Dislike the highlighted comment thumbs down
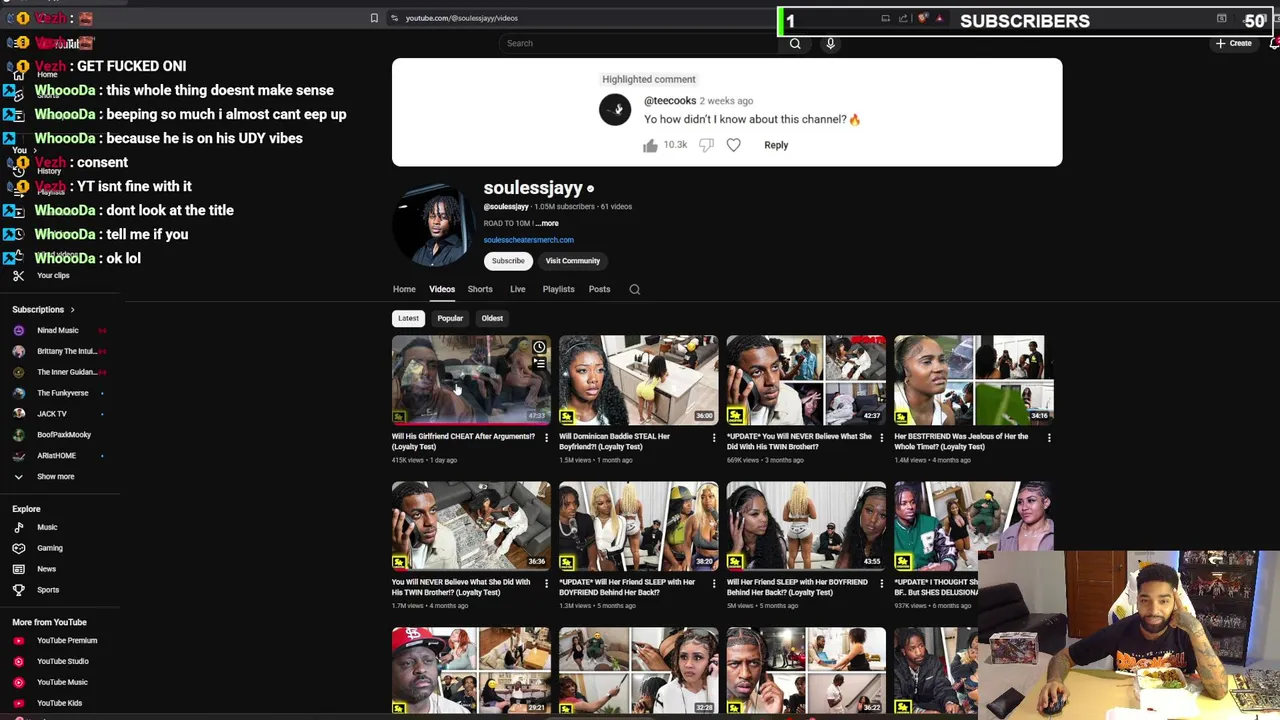 (706, 145)
